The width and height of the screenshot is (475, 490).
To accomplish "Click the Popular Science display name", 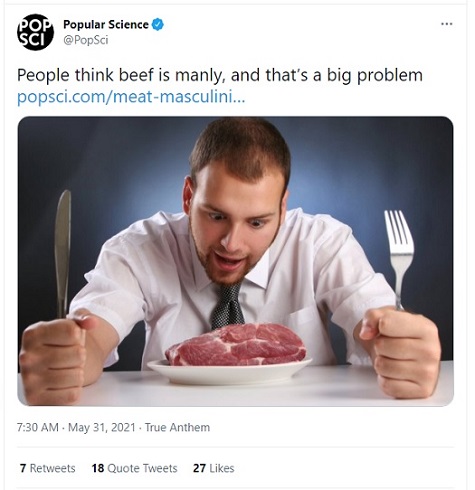I will point(106,24).
